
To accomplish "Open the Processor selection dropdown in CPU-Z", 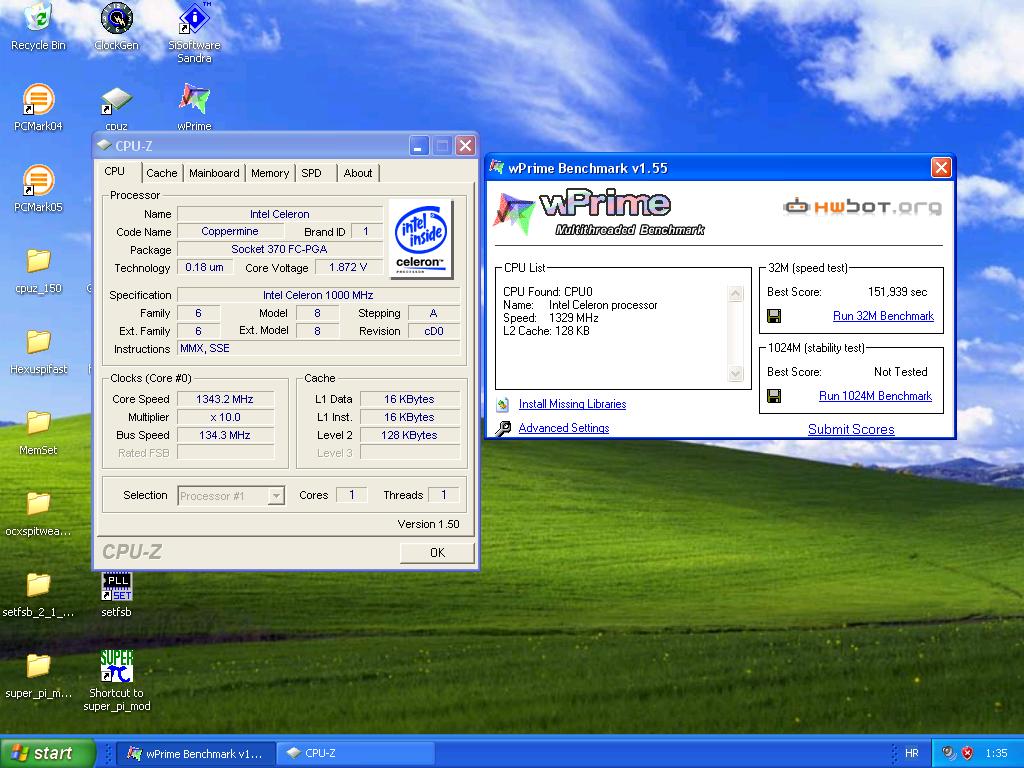I will click(231, 496).
